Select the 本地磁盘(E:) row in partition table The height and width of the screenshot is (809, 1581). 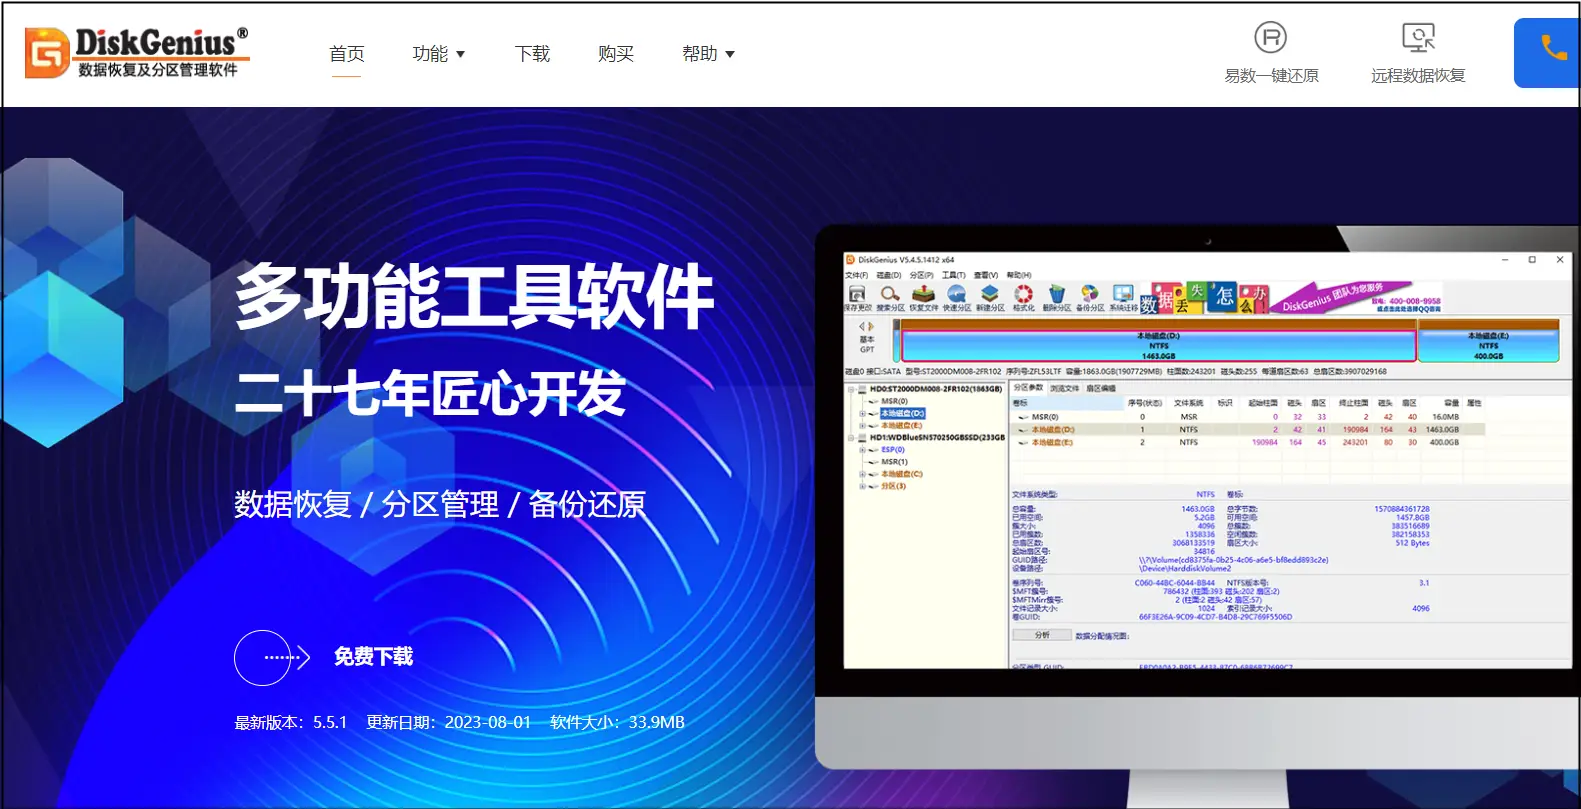click(x=1248, y=442)
